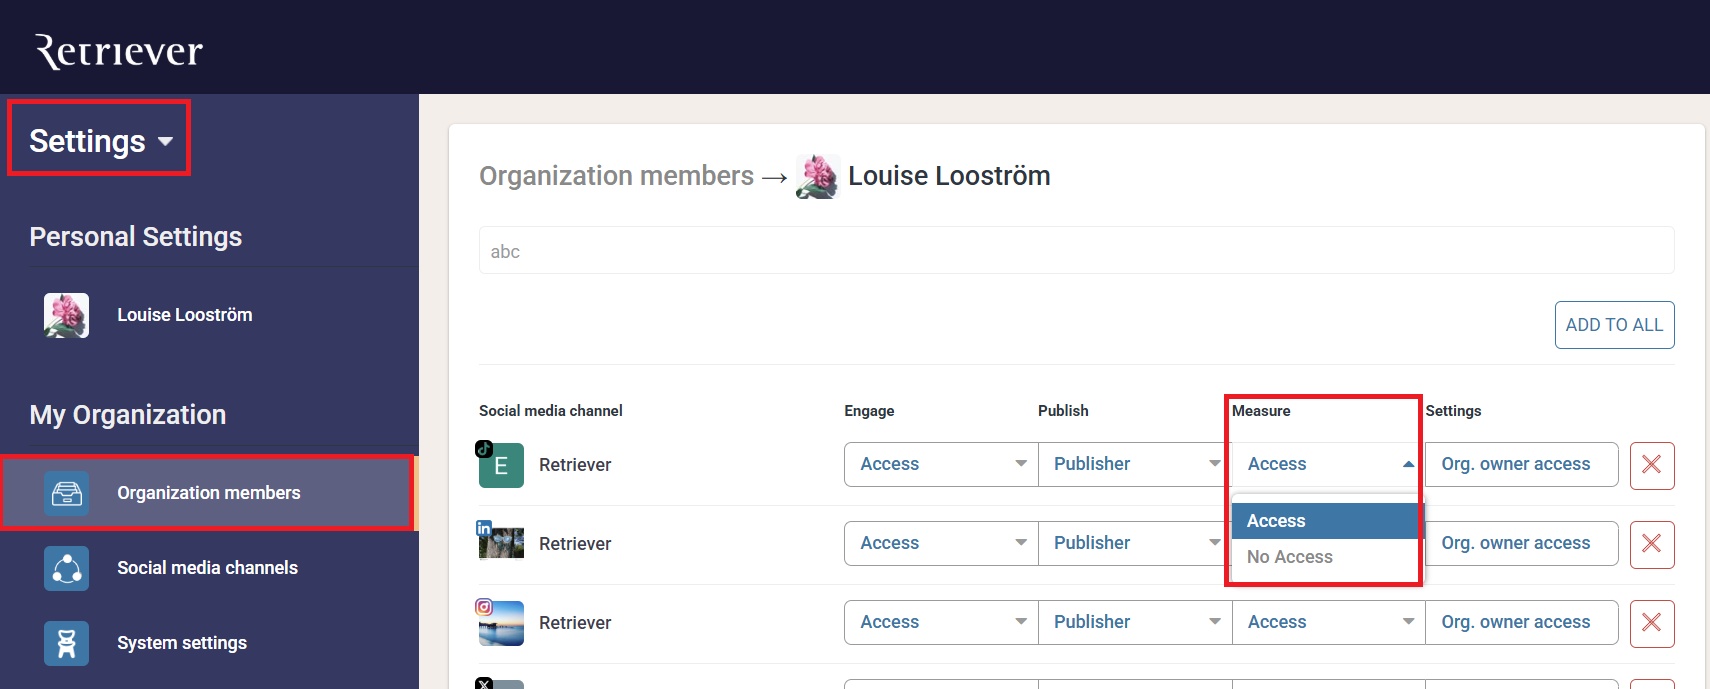The image size is (1710, 689).
Task: Click the Social media channels icon
Action: [67, 568]
